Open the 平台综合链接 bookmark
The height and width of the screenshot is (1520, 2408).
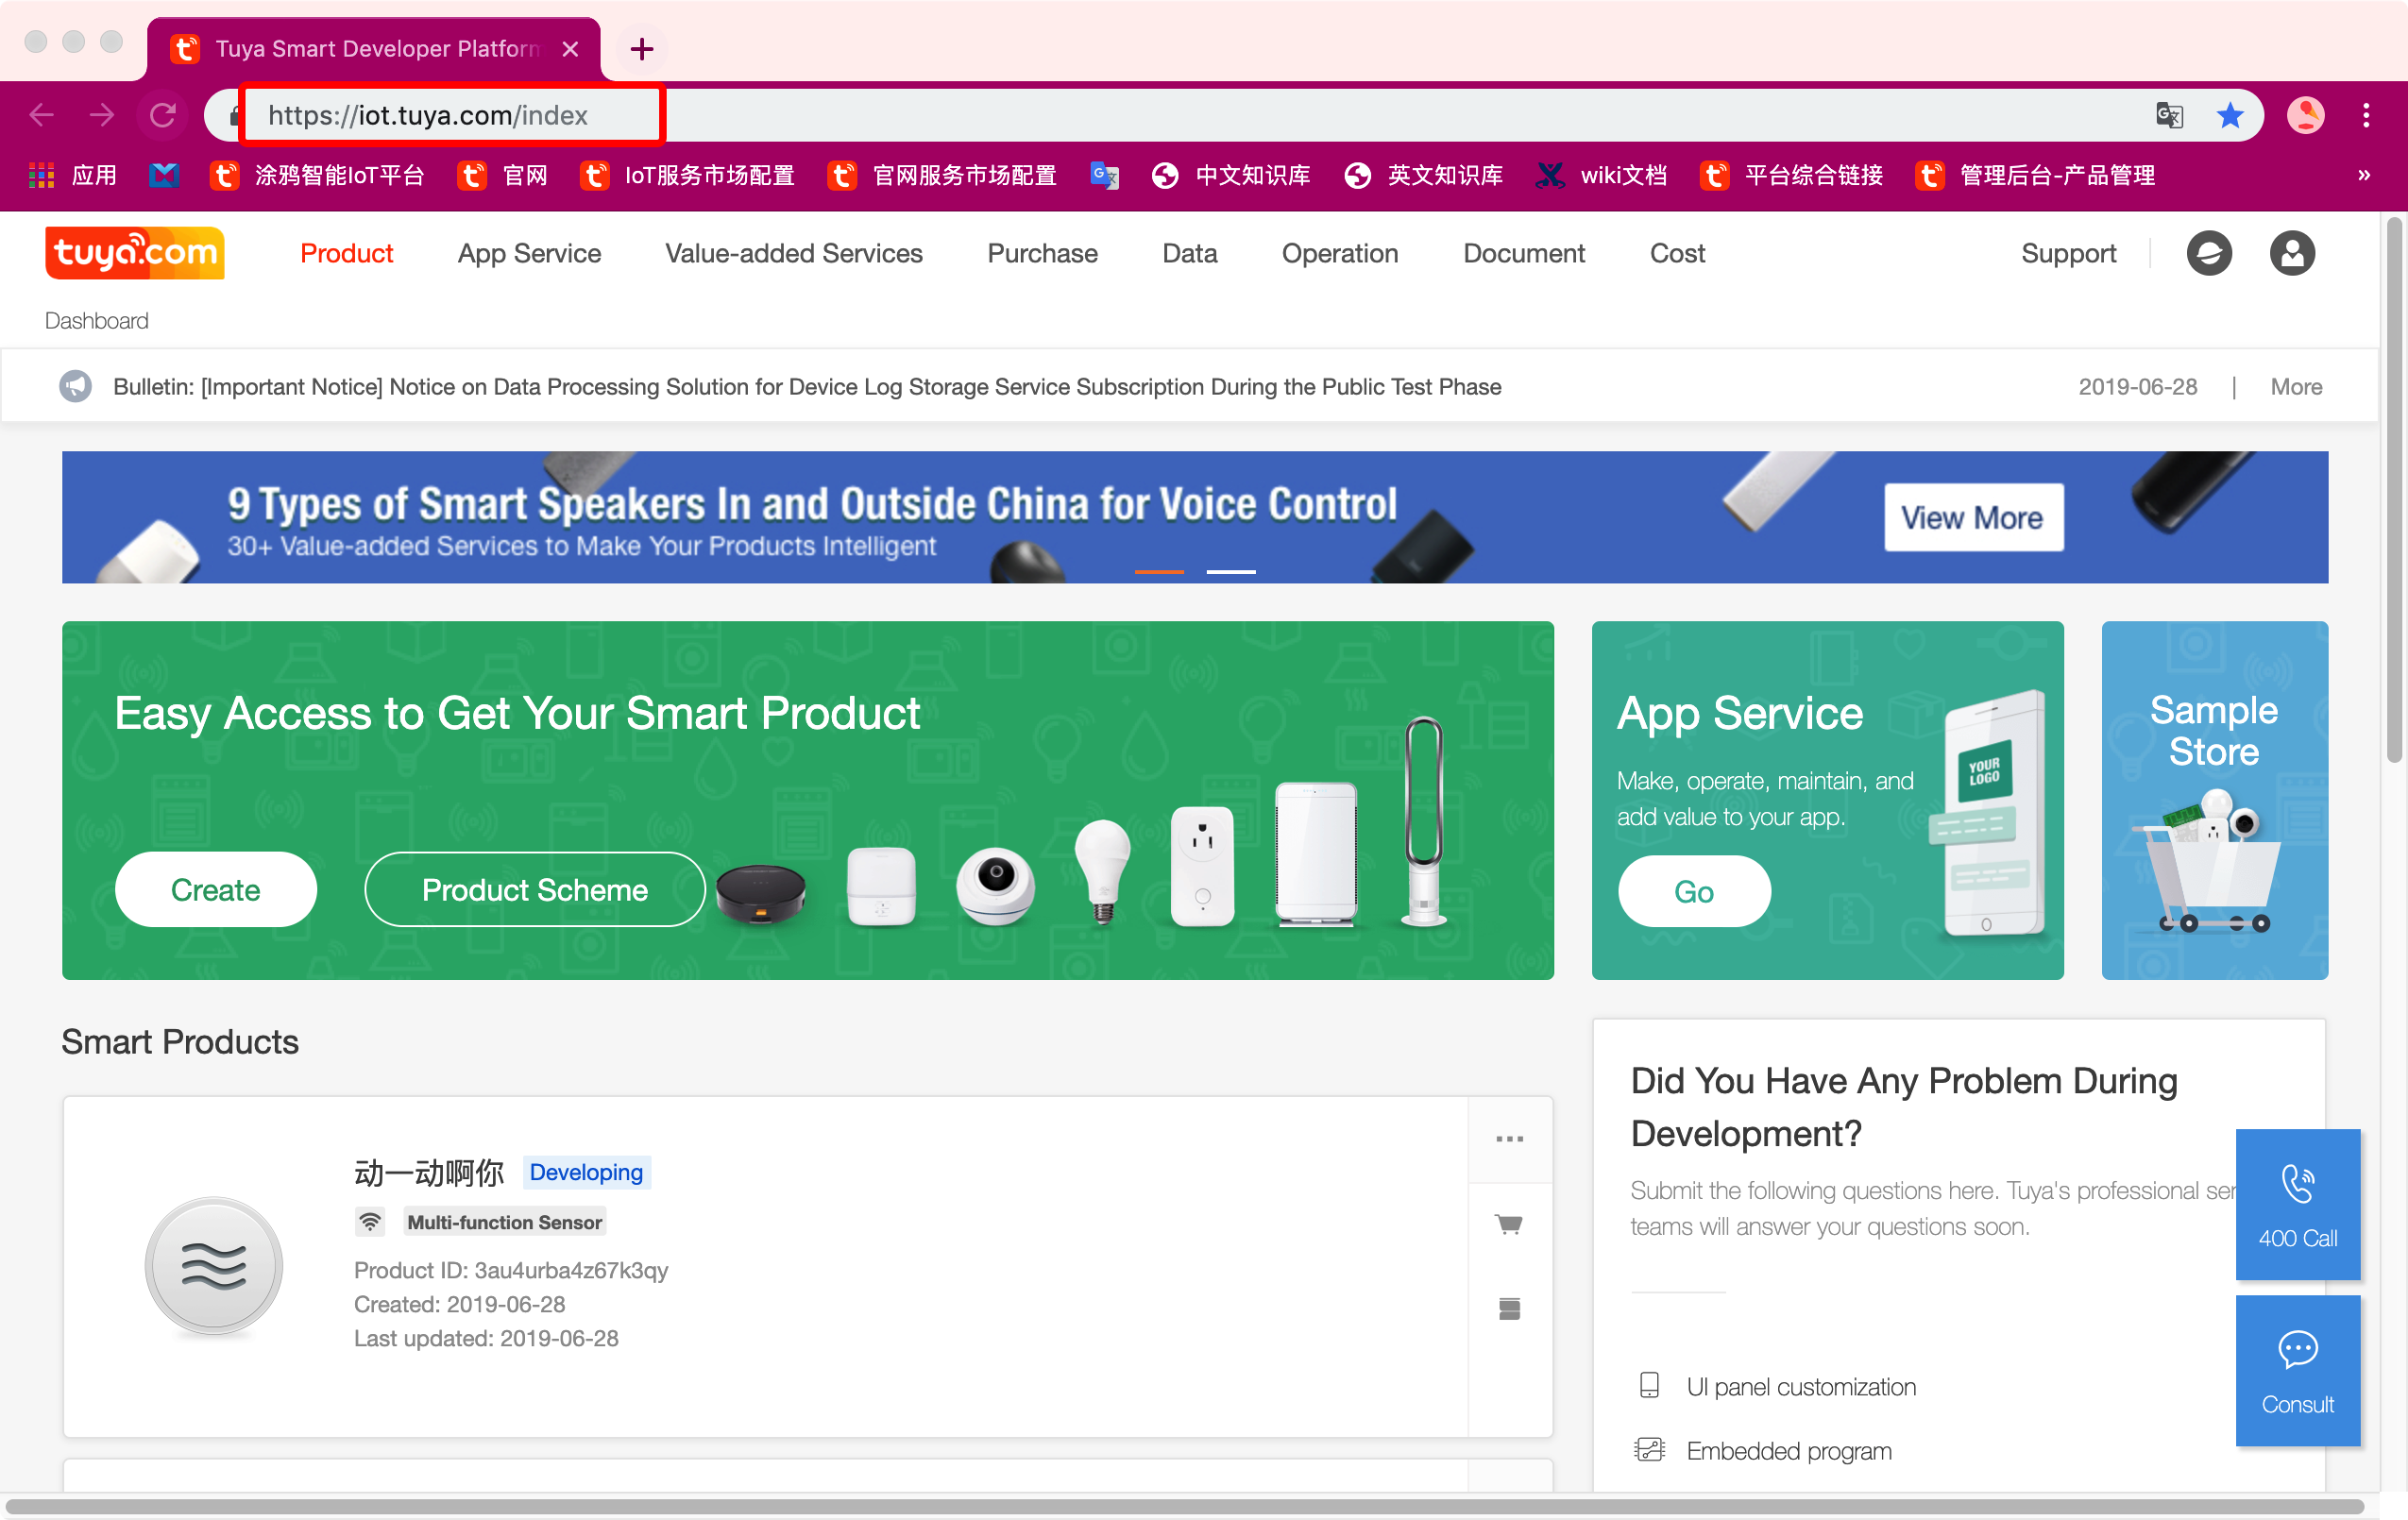(1793, 175)
